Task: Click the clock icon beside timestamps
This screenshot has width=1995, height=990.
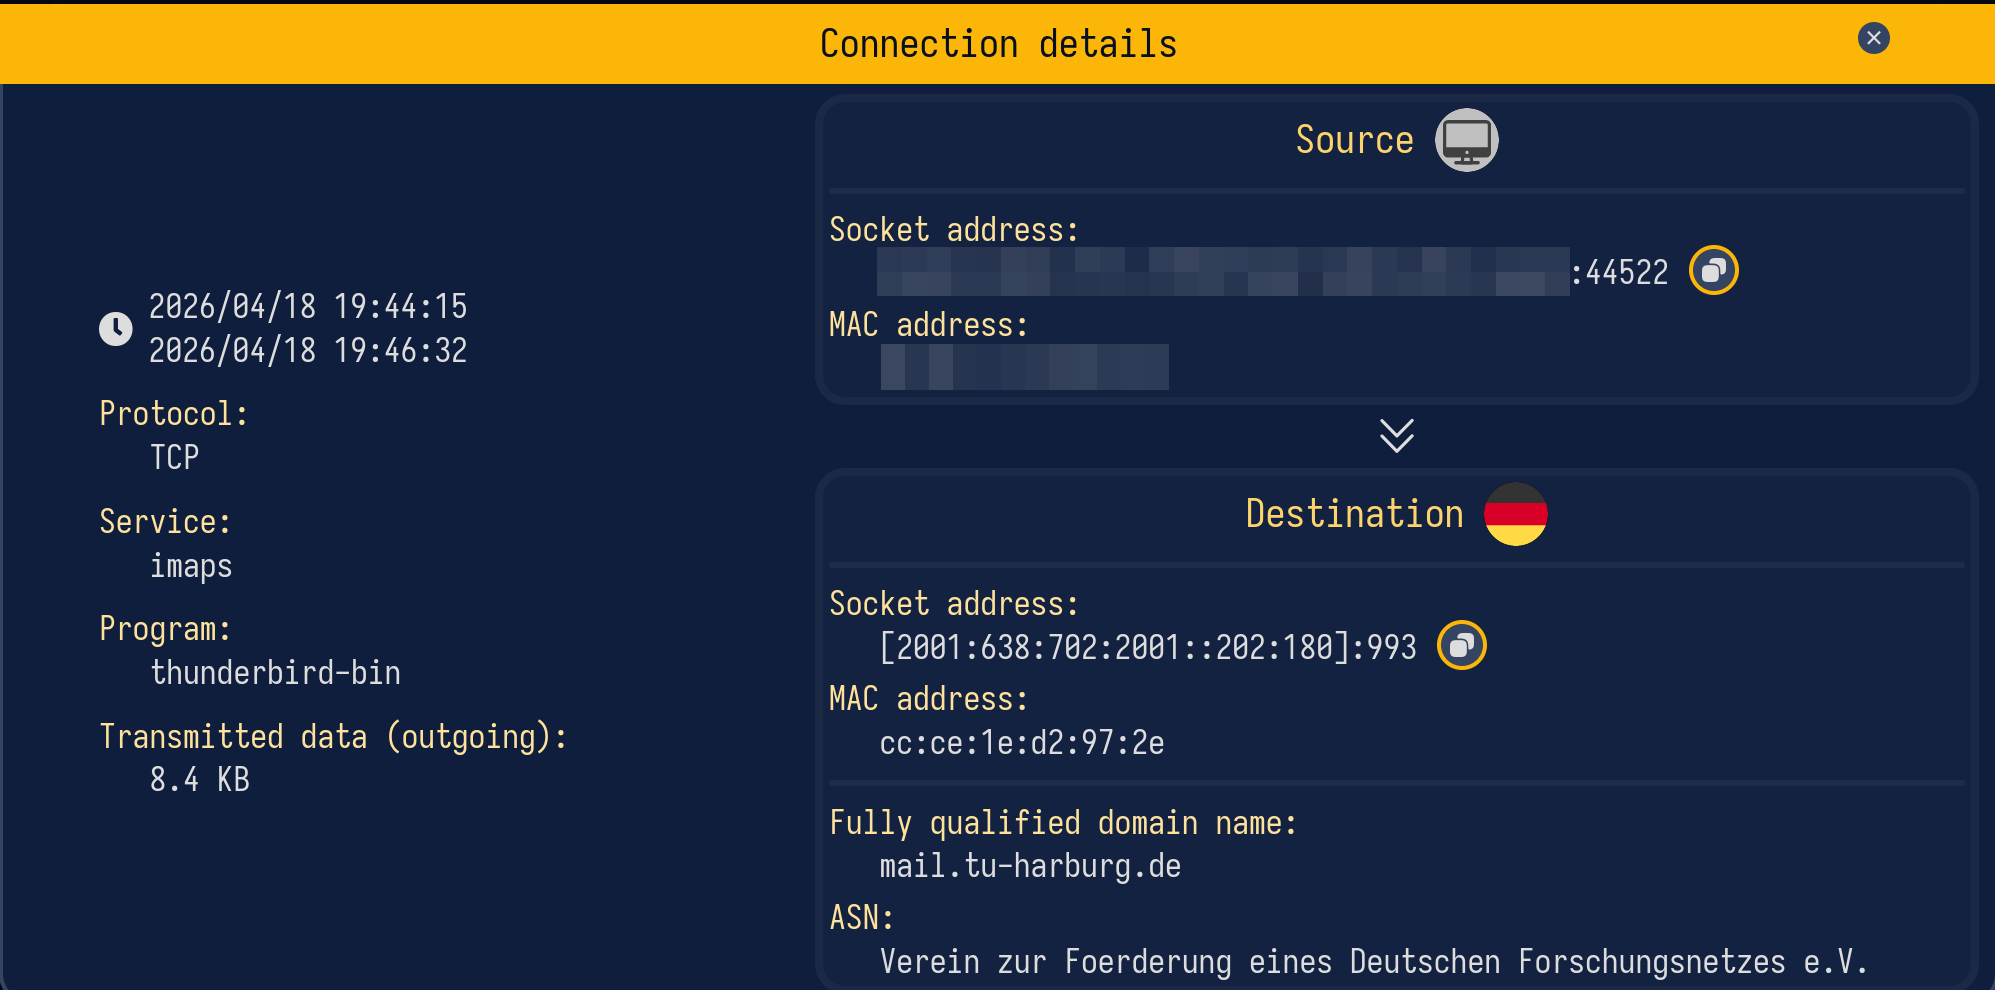Action: (x=116, y=328)
